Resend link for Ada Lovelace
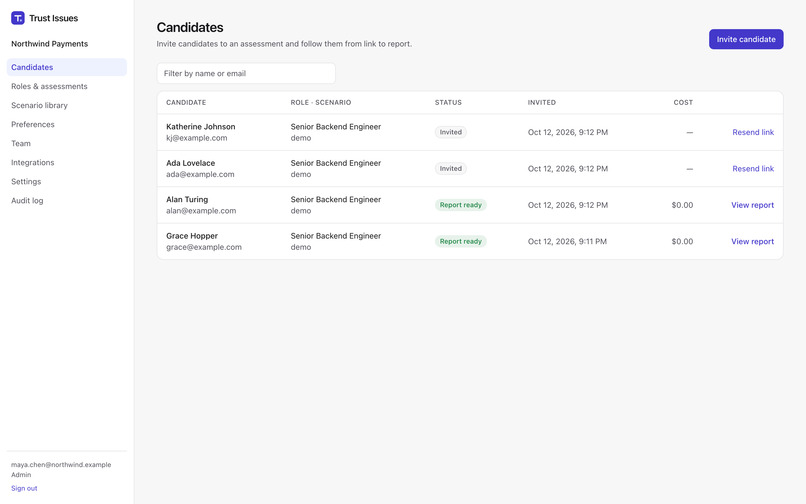 coord(753,169)
